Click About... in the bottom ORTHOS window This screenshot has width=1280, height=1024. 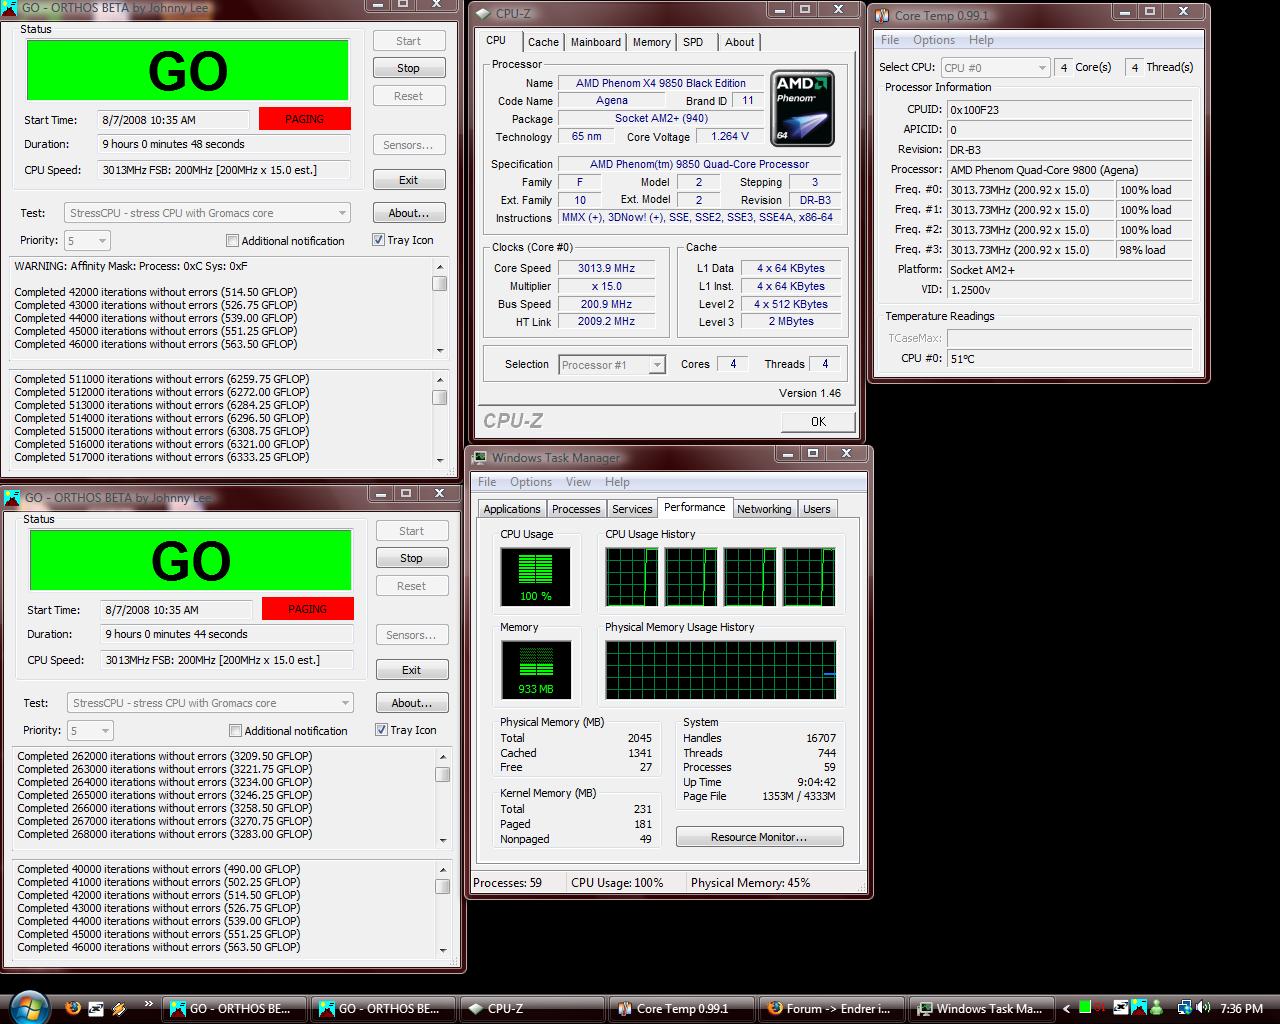pyautogui.click(x=411, y=703)
